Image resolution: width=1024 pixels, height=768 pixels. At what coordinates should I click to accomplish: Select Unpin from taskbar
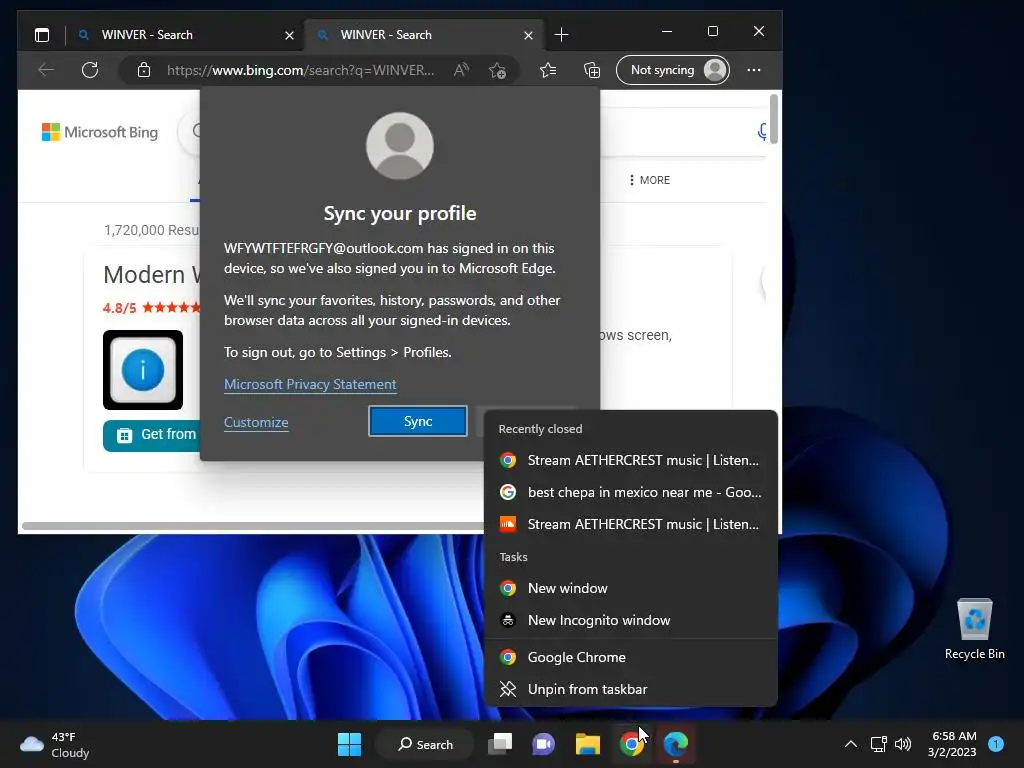click(x=631, y=690)
